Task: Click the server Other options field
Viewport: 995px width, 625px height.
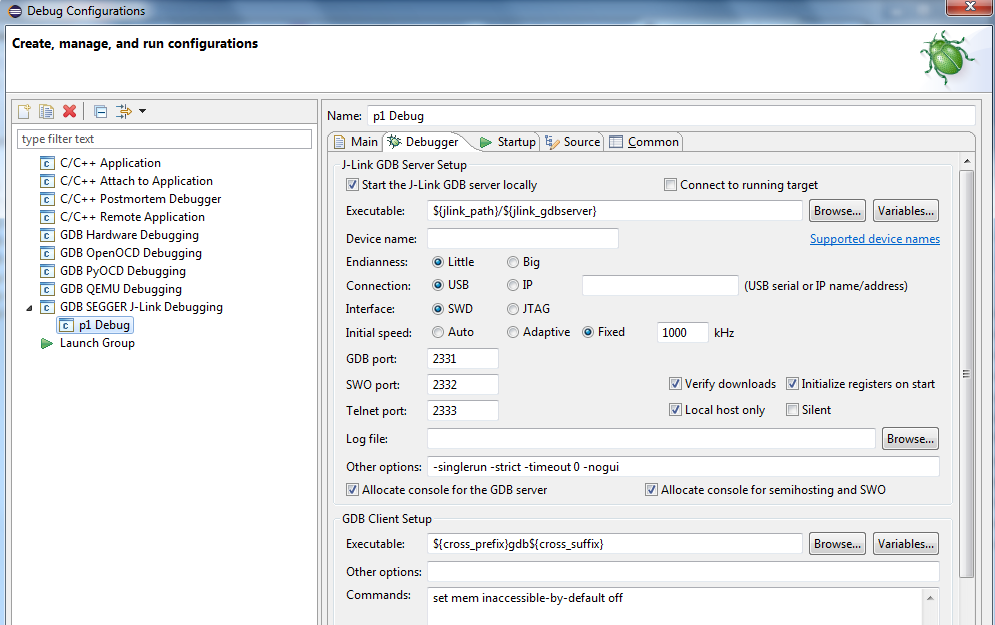Action: coord(683,467)
